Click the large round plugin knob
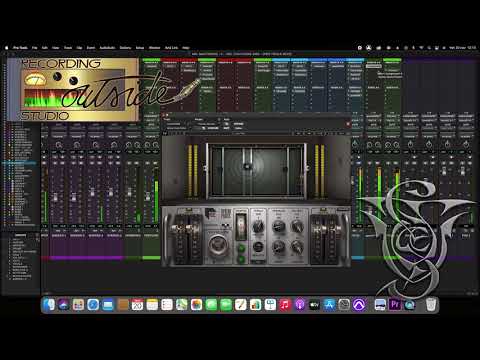The height and width of the screenshot is (360, 480). (x=217, y=245)
